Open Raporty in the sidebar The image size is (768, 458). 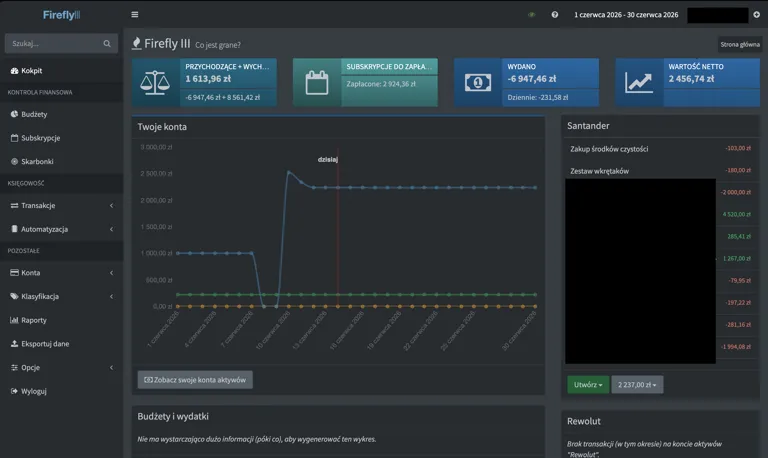pos(61,320)
